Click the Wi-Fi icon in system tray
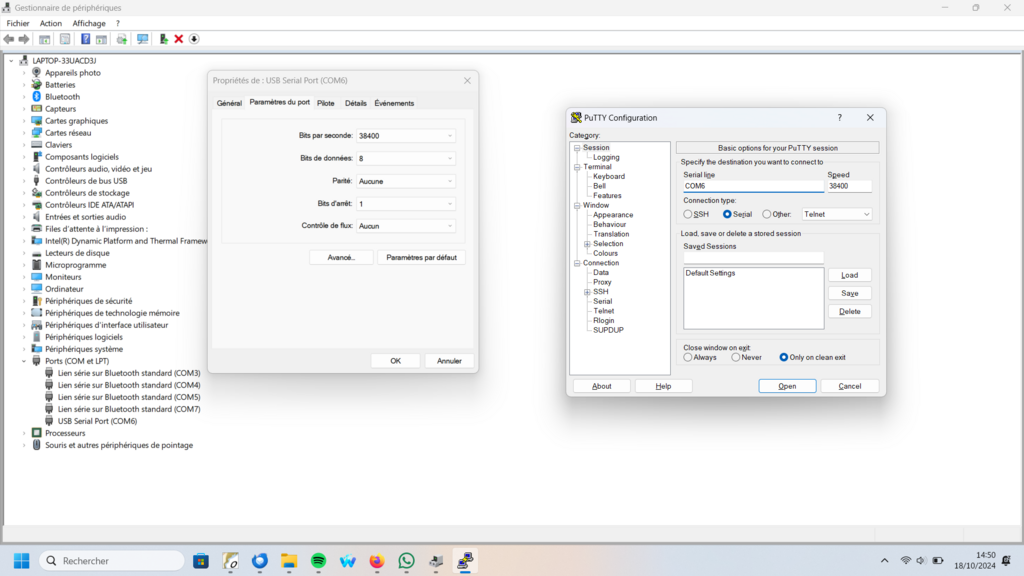1024x576 pixels. pos(905,560)
